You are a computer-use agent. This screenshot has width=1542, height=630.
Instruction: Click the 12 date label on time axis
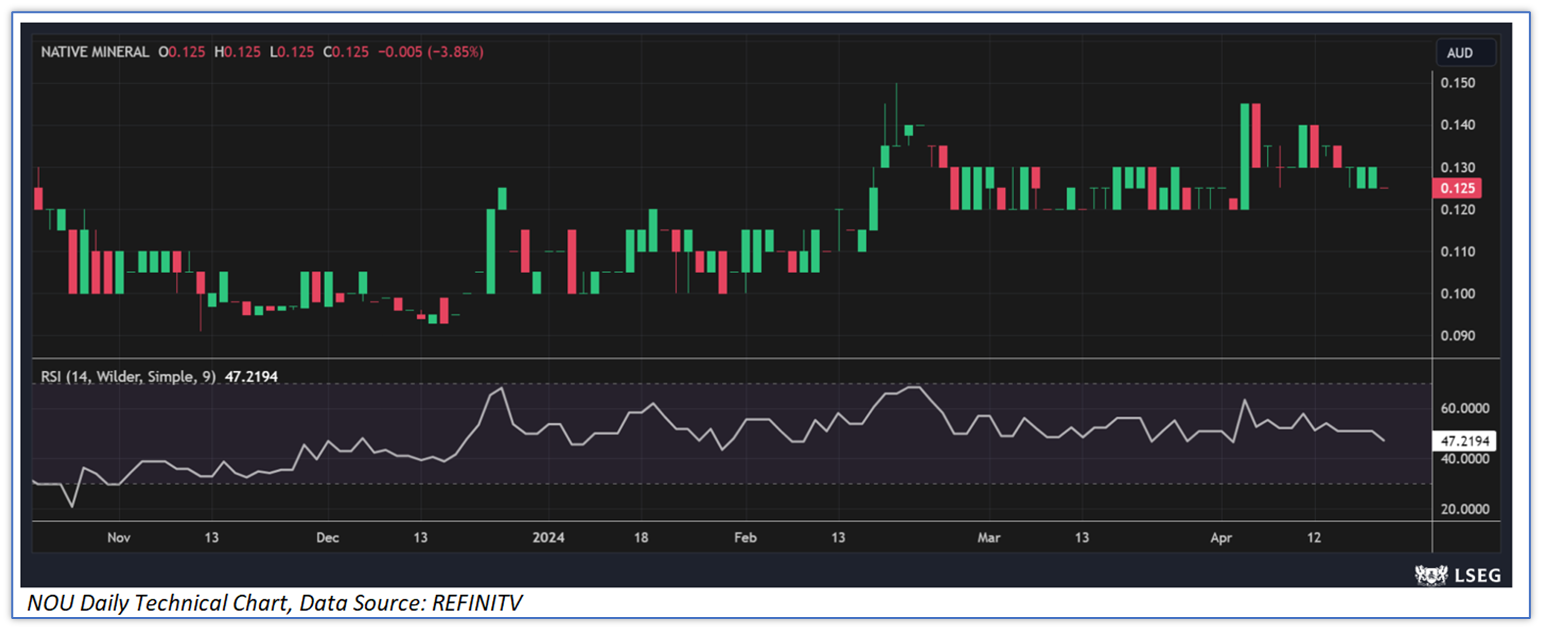click(1315, 537)
